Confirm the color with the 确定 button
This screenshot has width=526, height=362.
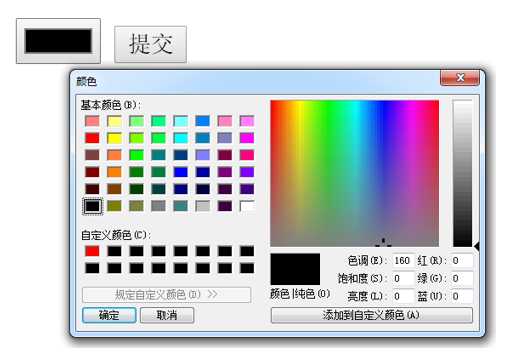click(x=109, y=315)
